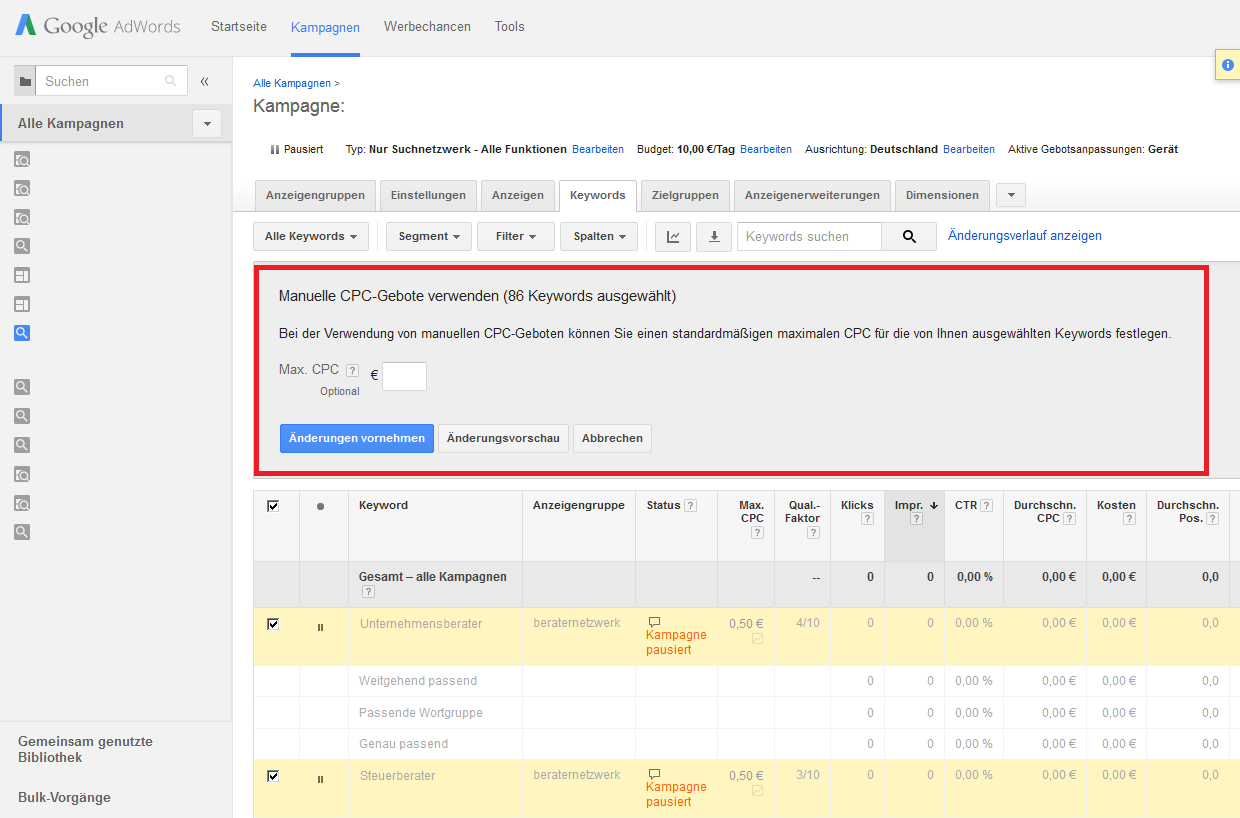Open the Klicks column help icon

click(867, 519)
